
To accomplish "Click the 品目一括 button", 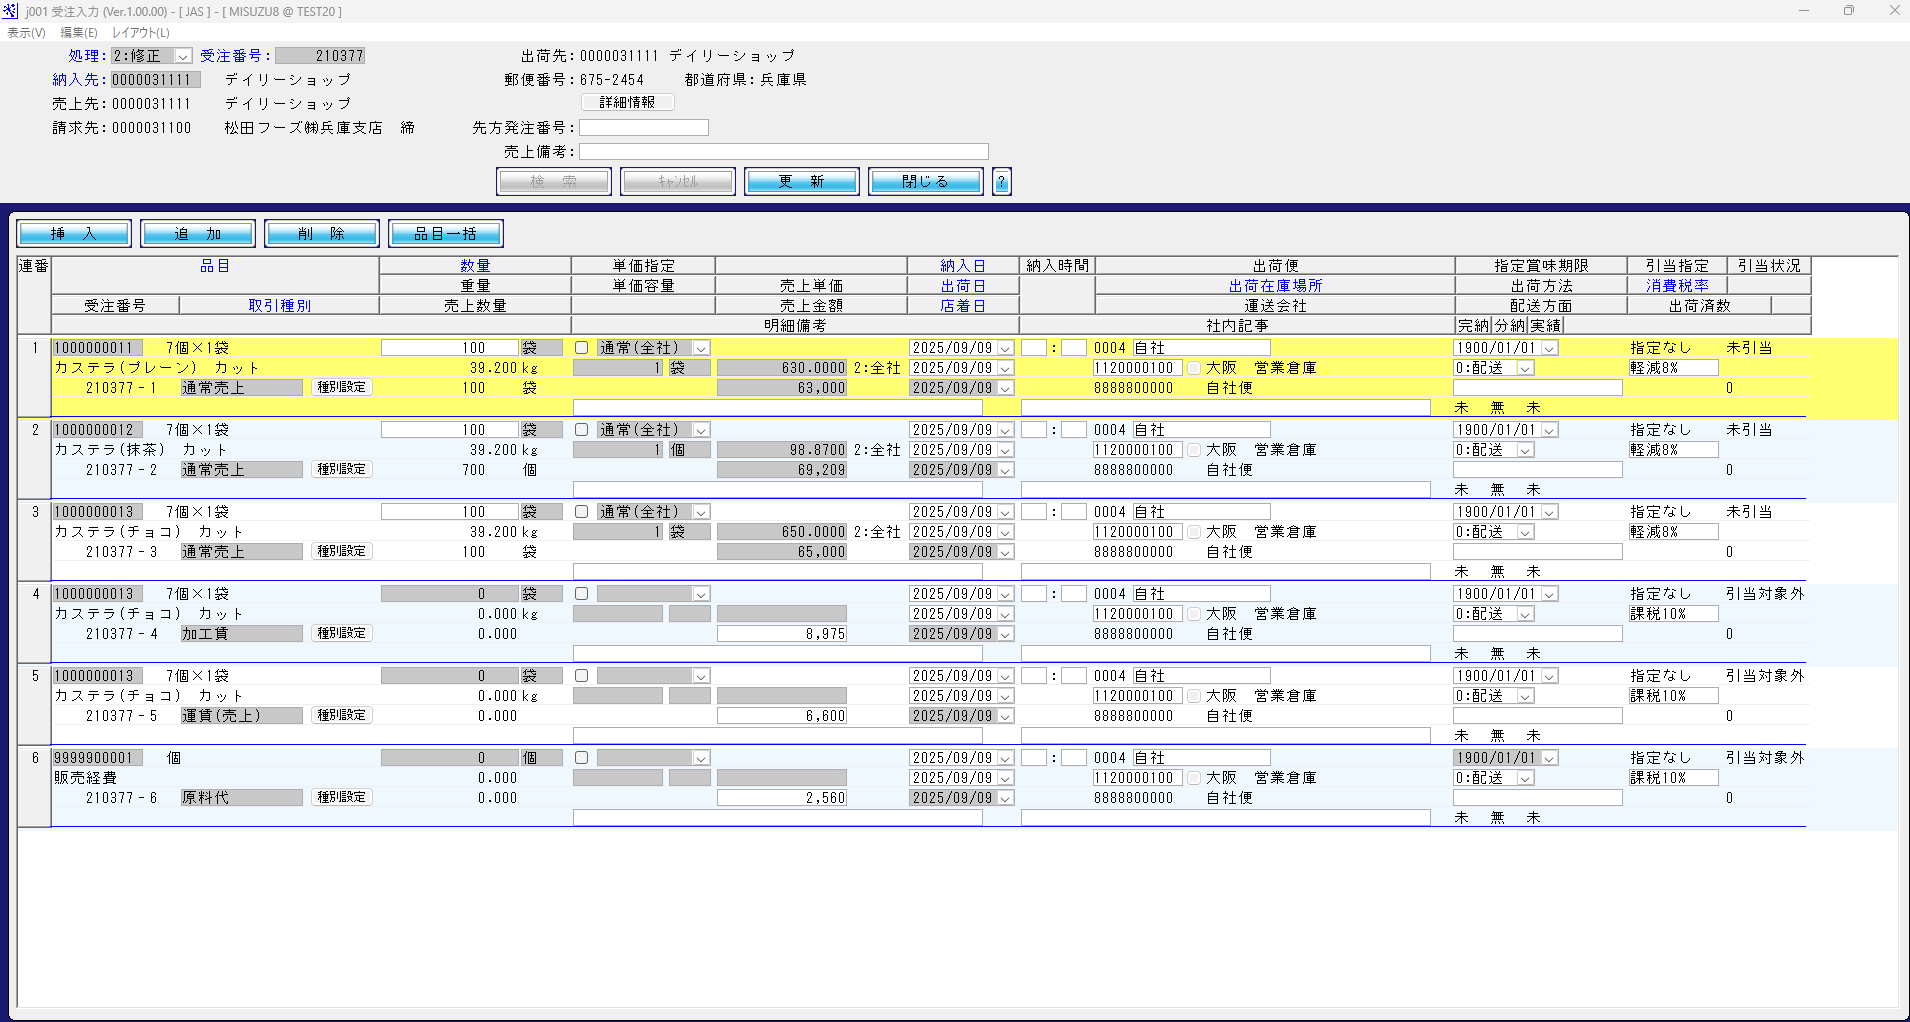I will [446, 234].
